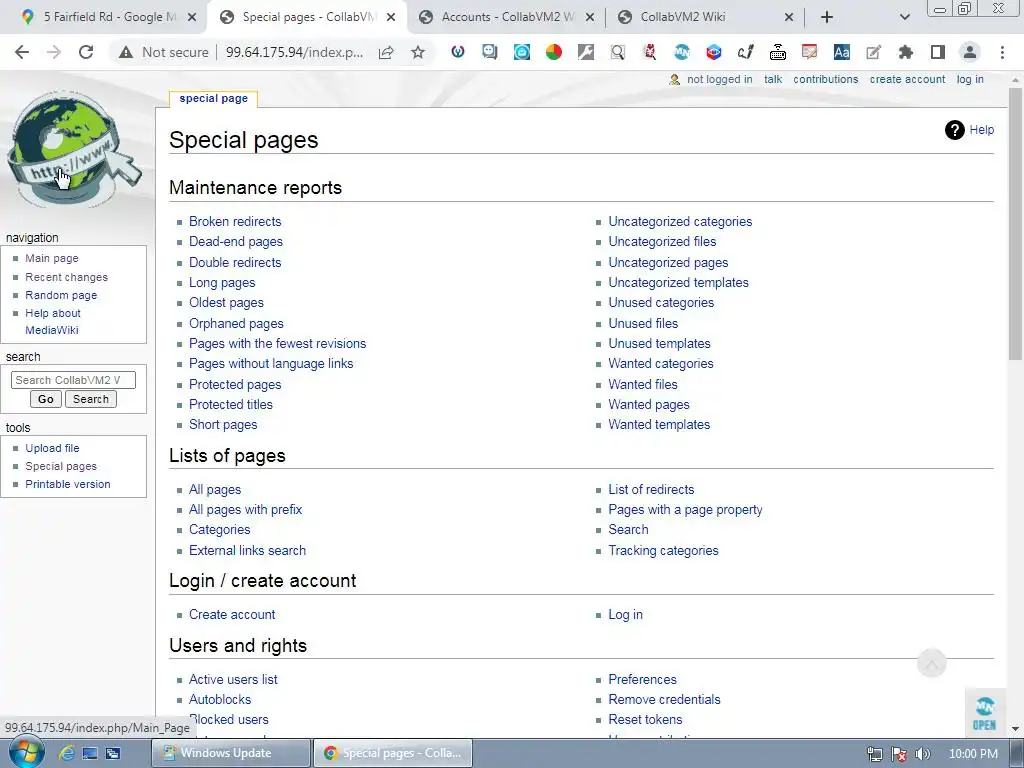Toggle the browser side panel
Screen dimensions: 1024x768
(938, 52)
